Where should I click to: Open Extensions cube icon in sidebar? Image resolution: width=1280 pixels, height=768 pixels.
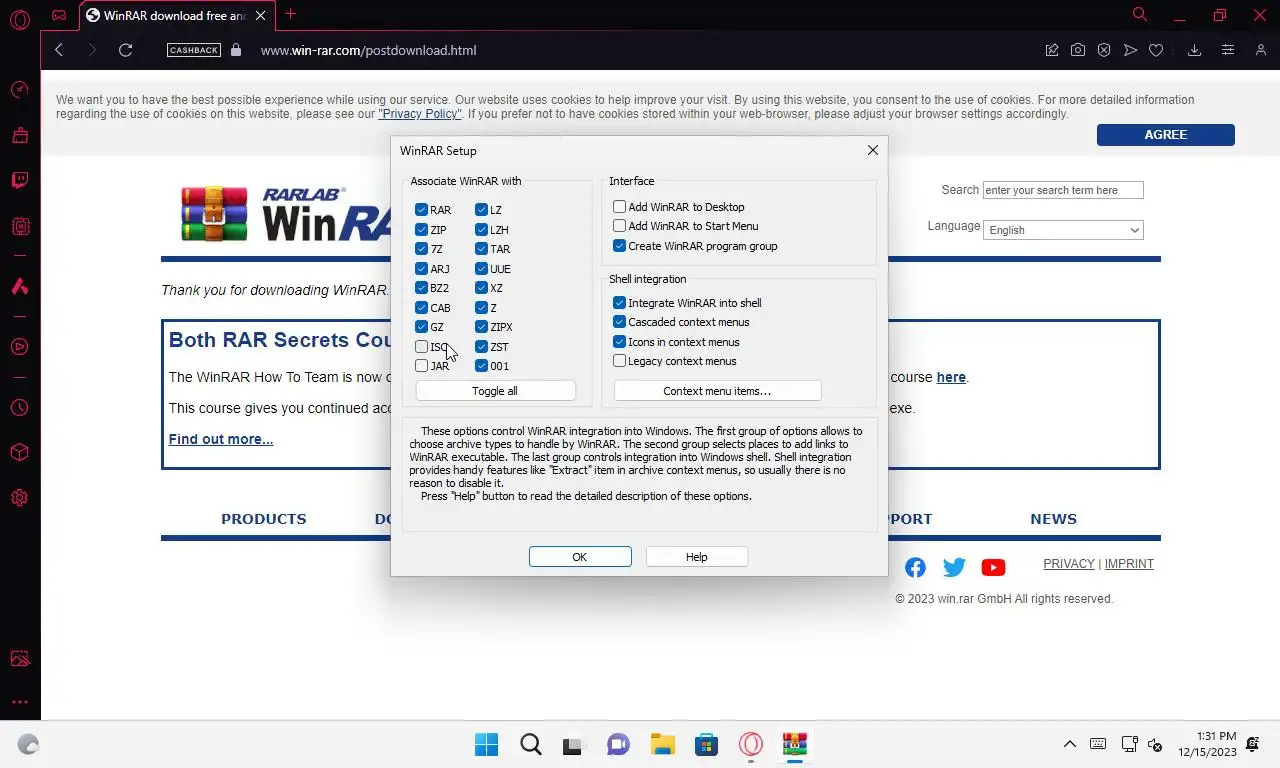coord(20,453)
